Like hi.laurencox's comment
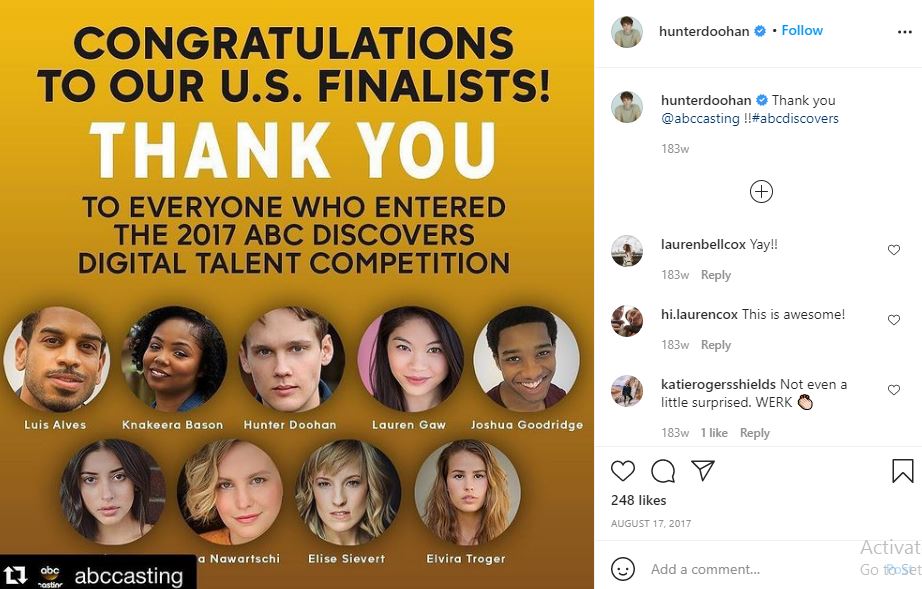 894,320
